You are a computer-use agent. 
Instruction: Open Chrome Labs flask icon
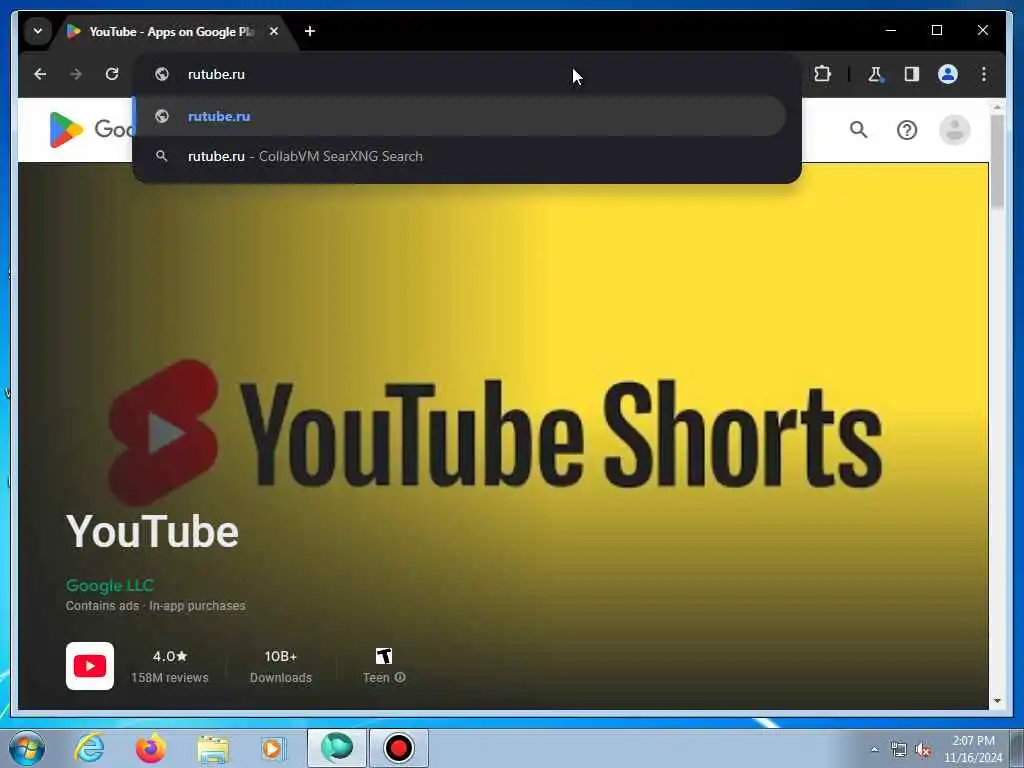click(x=875, y=74)
